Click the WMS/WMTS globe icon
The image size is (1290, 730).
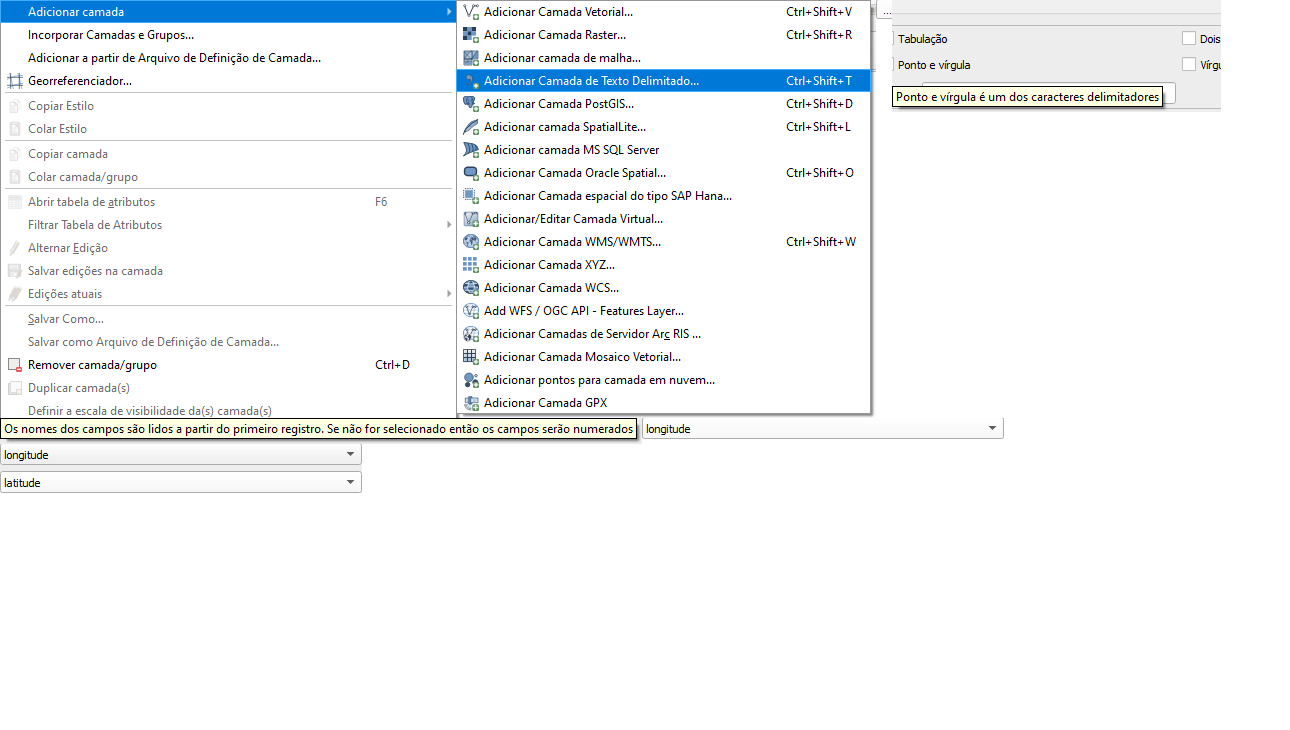click(x=471, y=242)
